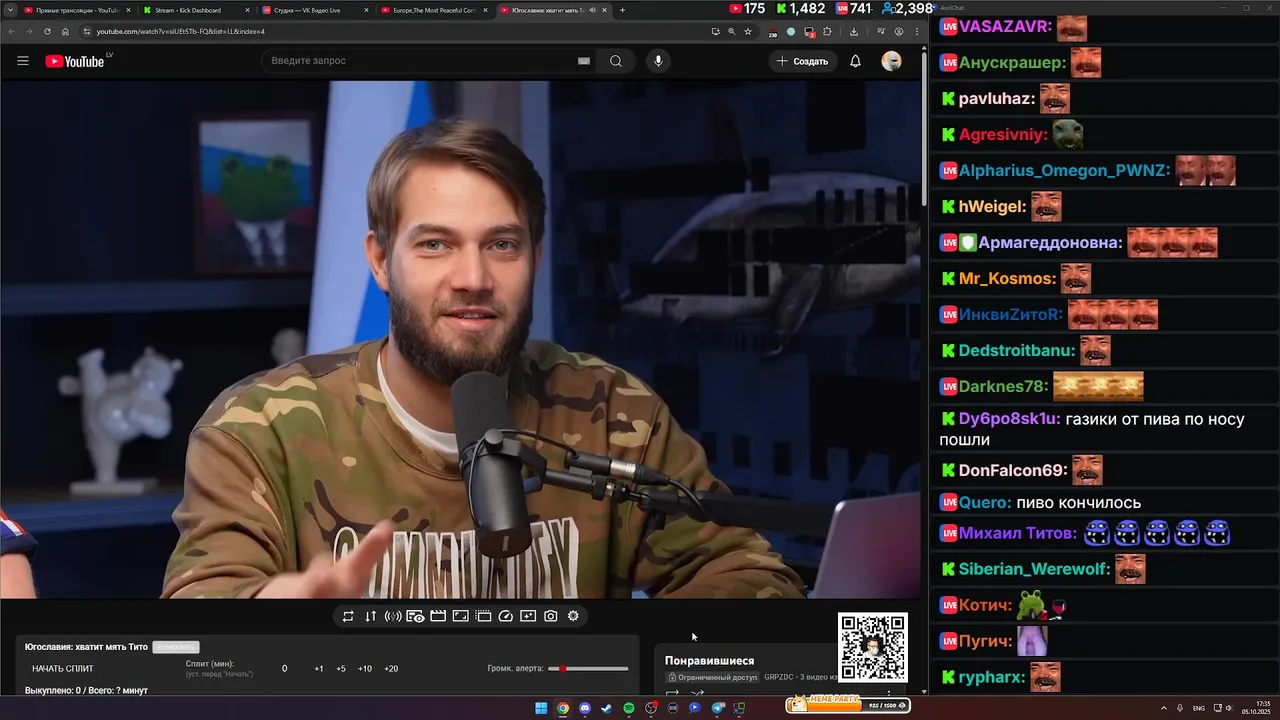Open the tab search dropdown arrow
This screenshot has width=1280, height=720.
[x=10, y=10]
